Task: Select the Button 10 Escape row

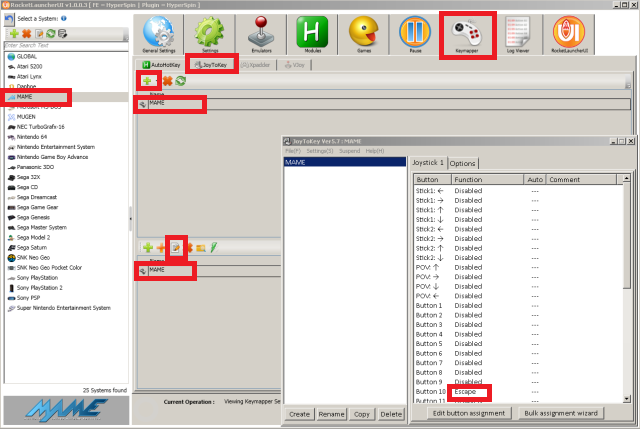Action: pyautogui.click(x=518, y=391)
